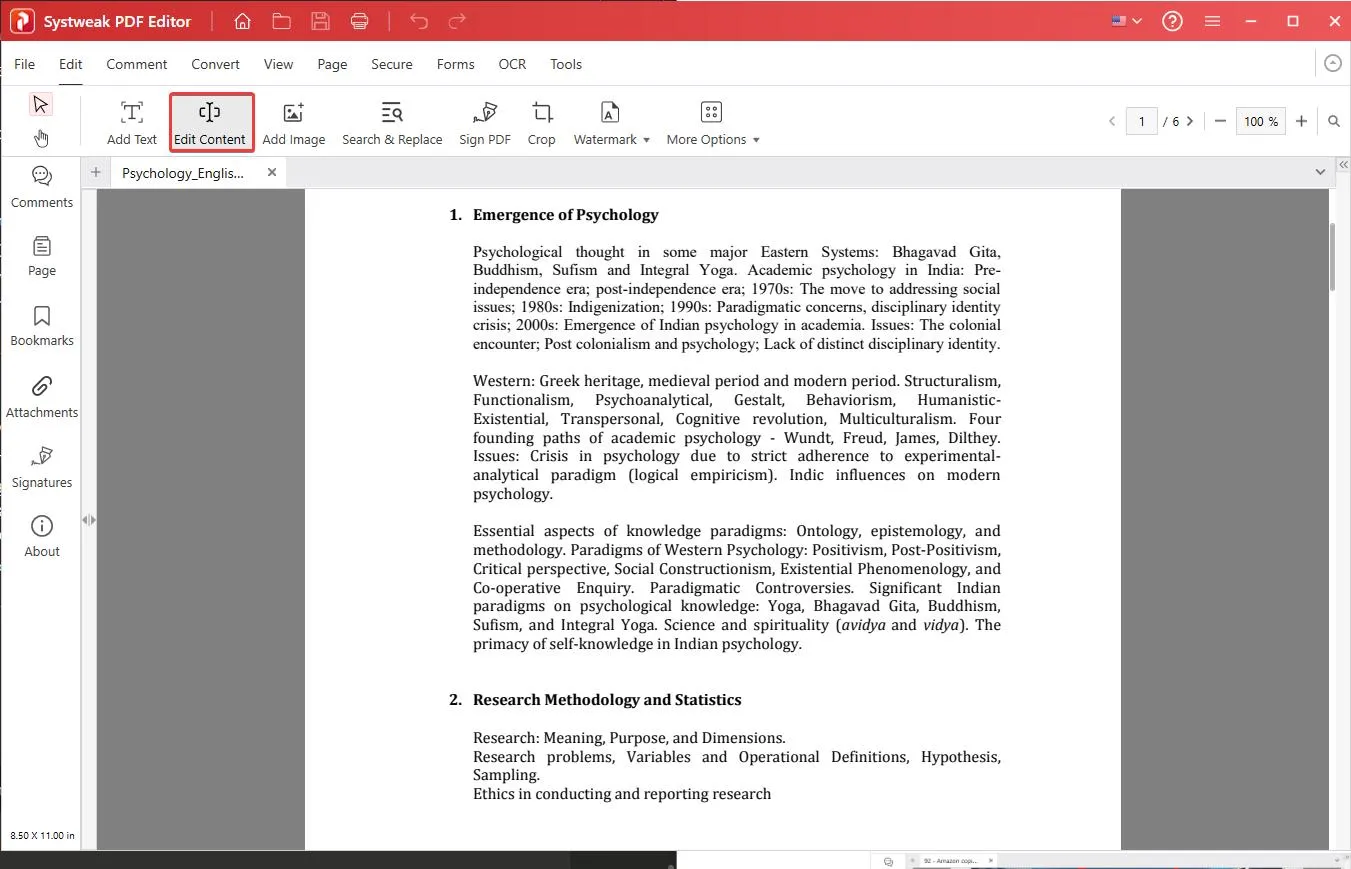The width and height of the screenshot is (1351, 869).
Task: Open the Convert menu
Action: 215,64
